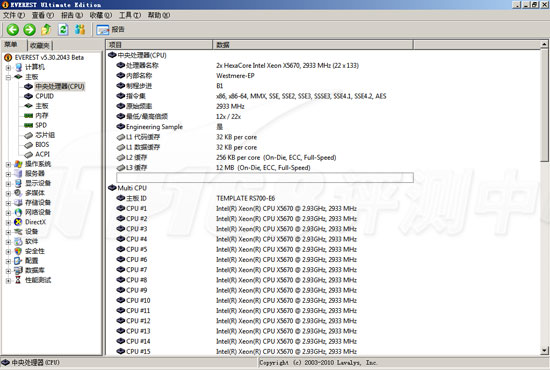550x370 pixels.
Task: Click the vertical scrollbar thumb
Action: (x=544, y=105)
